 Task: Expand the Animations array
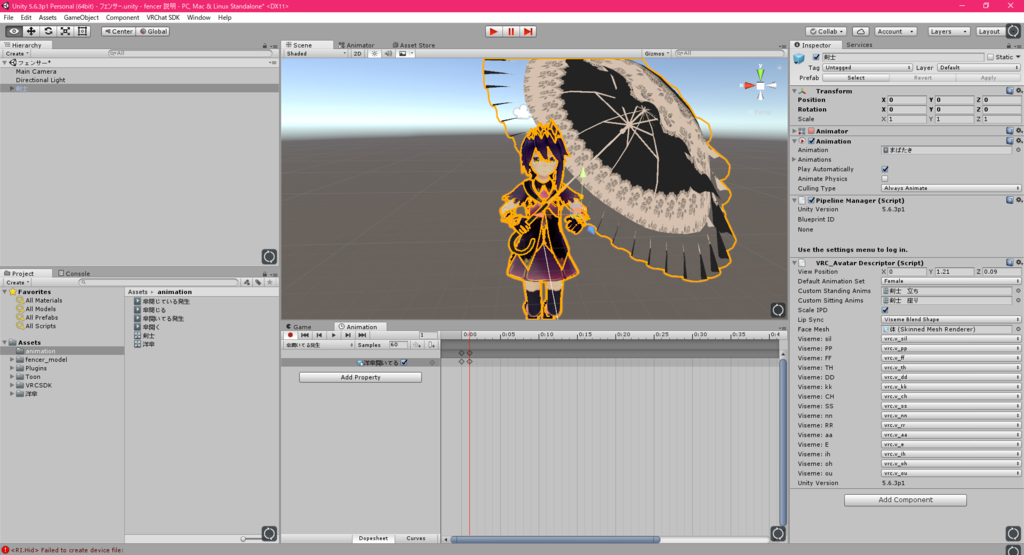pos(795,159)
